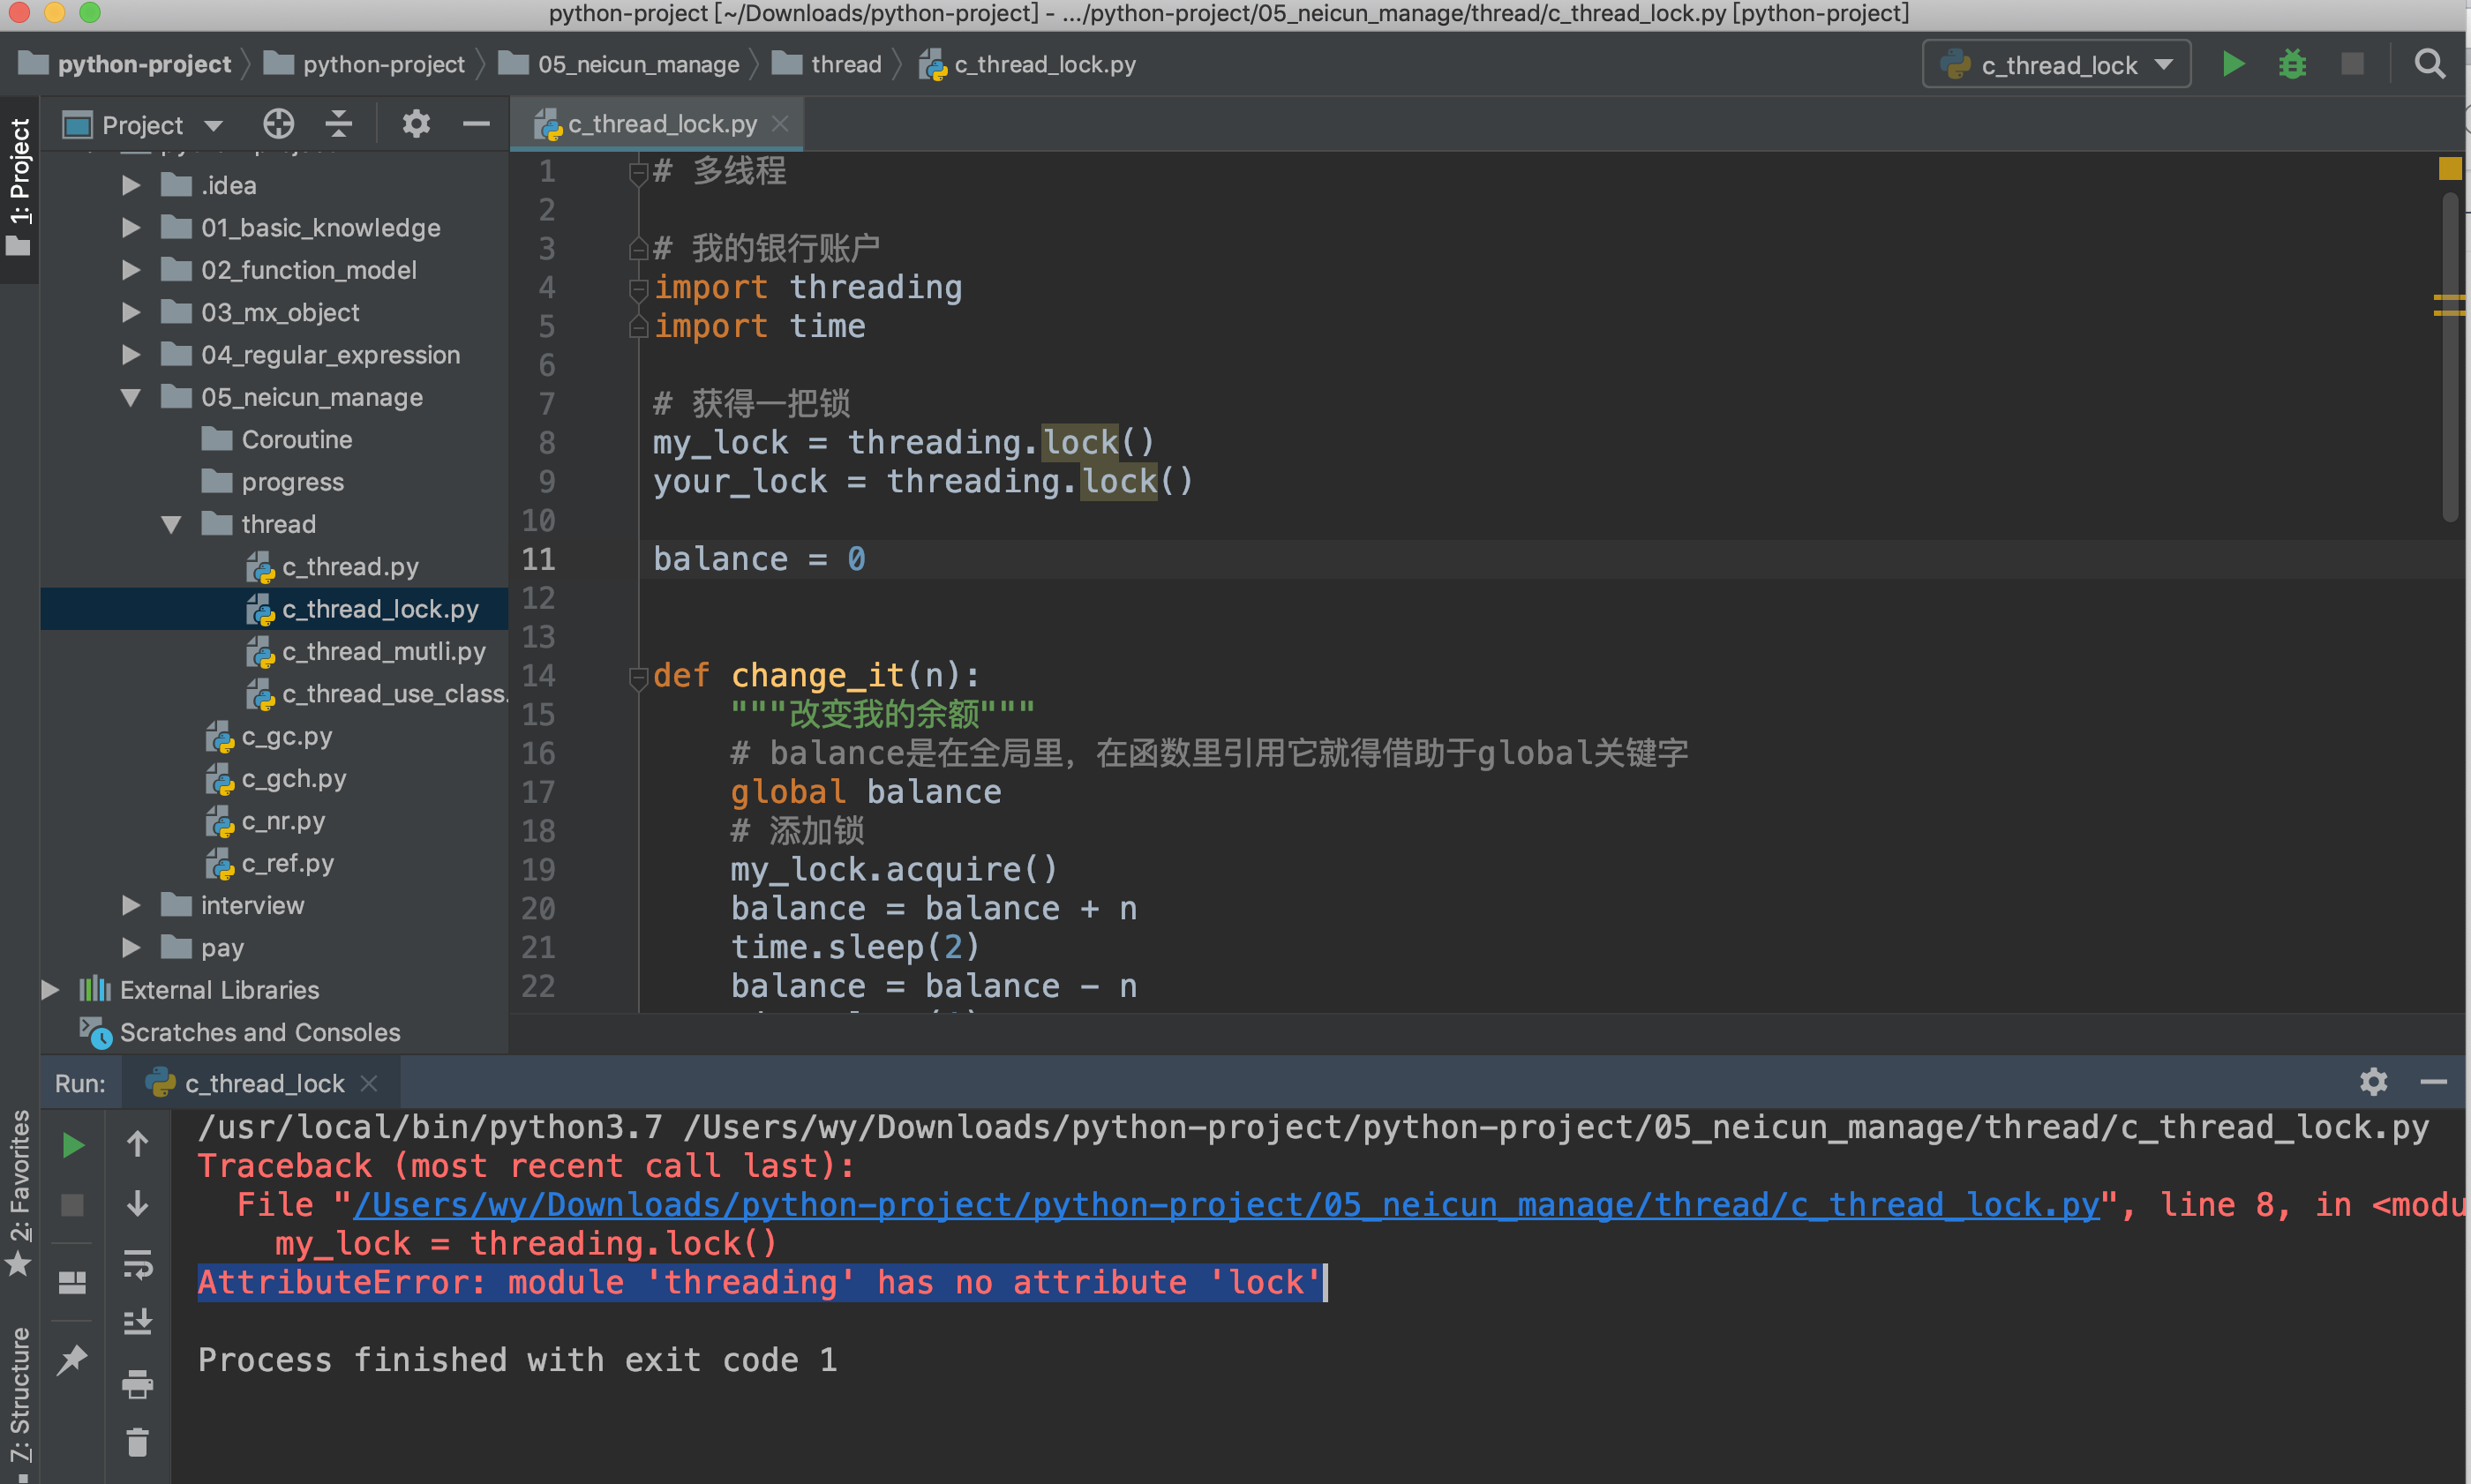Start debugging with the bug icon
Screen dimensions: 2471x1484
(x=2292, y=65)
